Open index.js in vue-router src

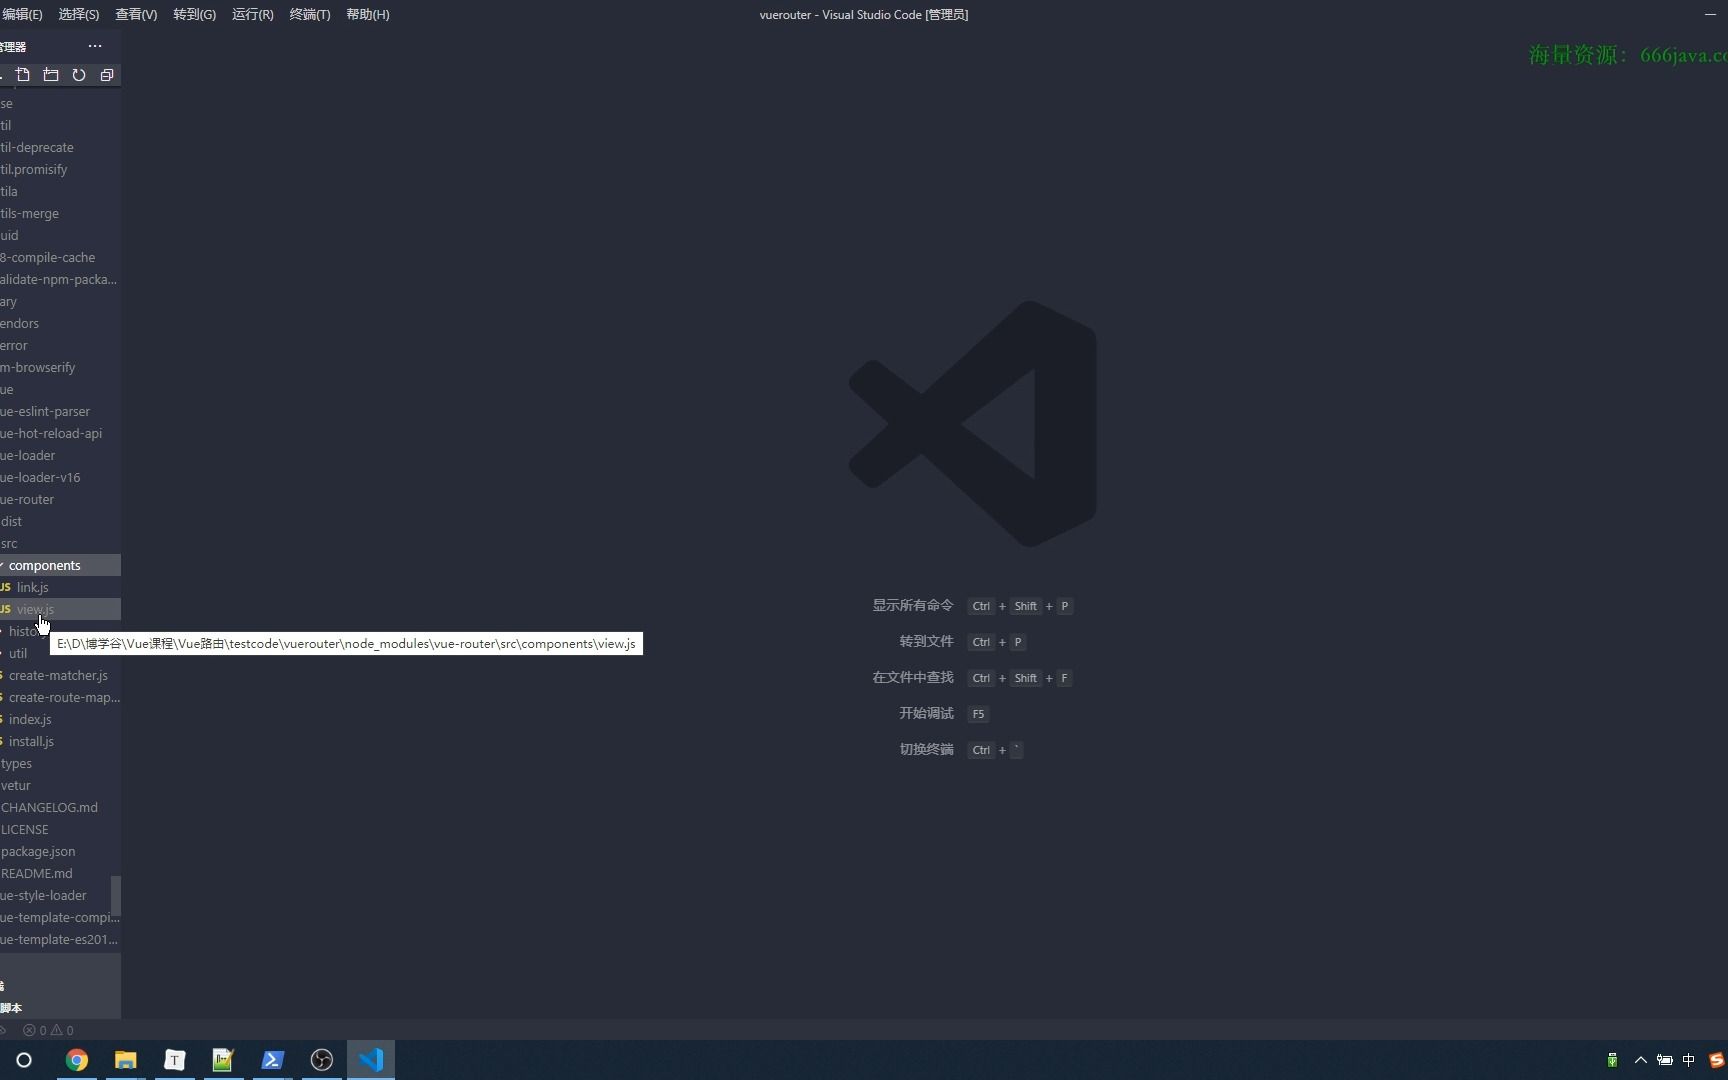pyautogui.click(x=60, y=719)
